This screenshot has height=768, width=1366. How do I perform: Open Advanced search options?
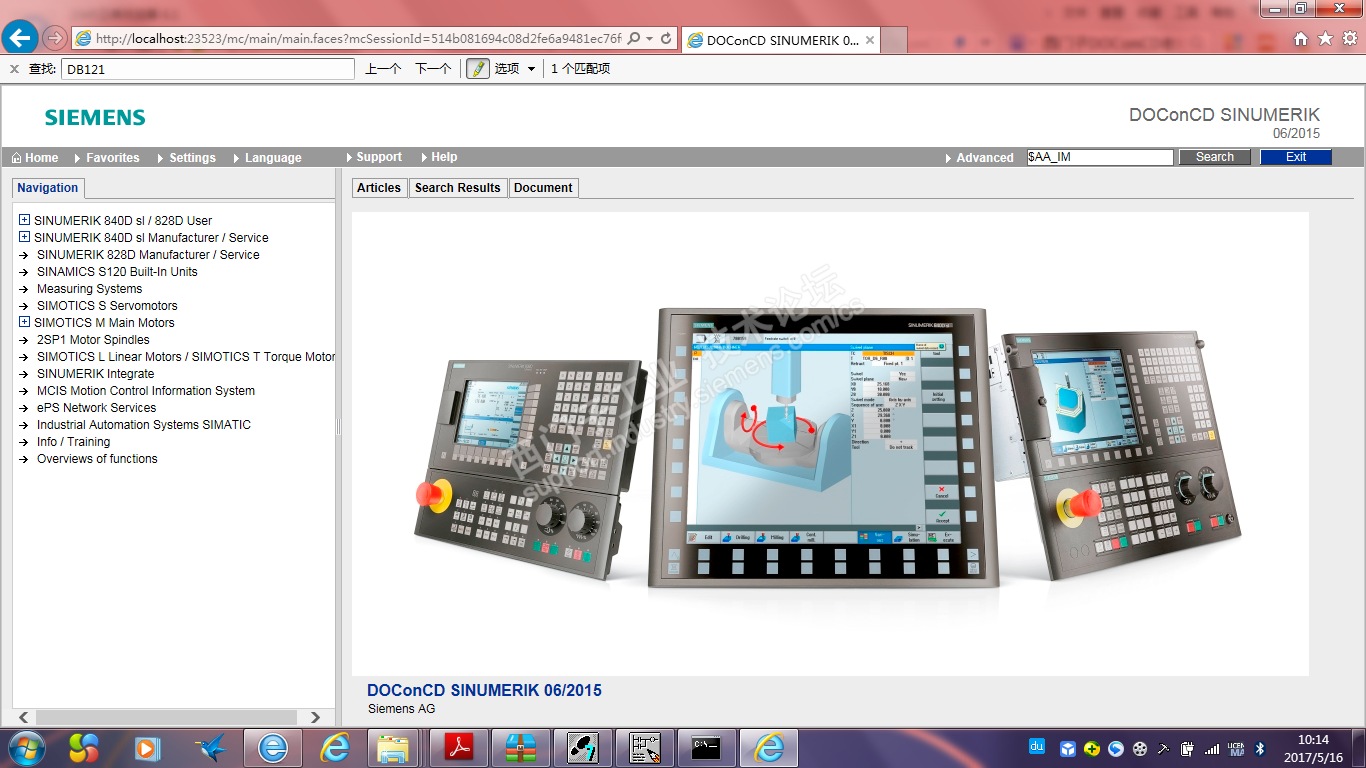(x=980, y=158)
